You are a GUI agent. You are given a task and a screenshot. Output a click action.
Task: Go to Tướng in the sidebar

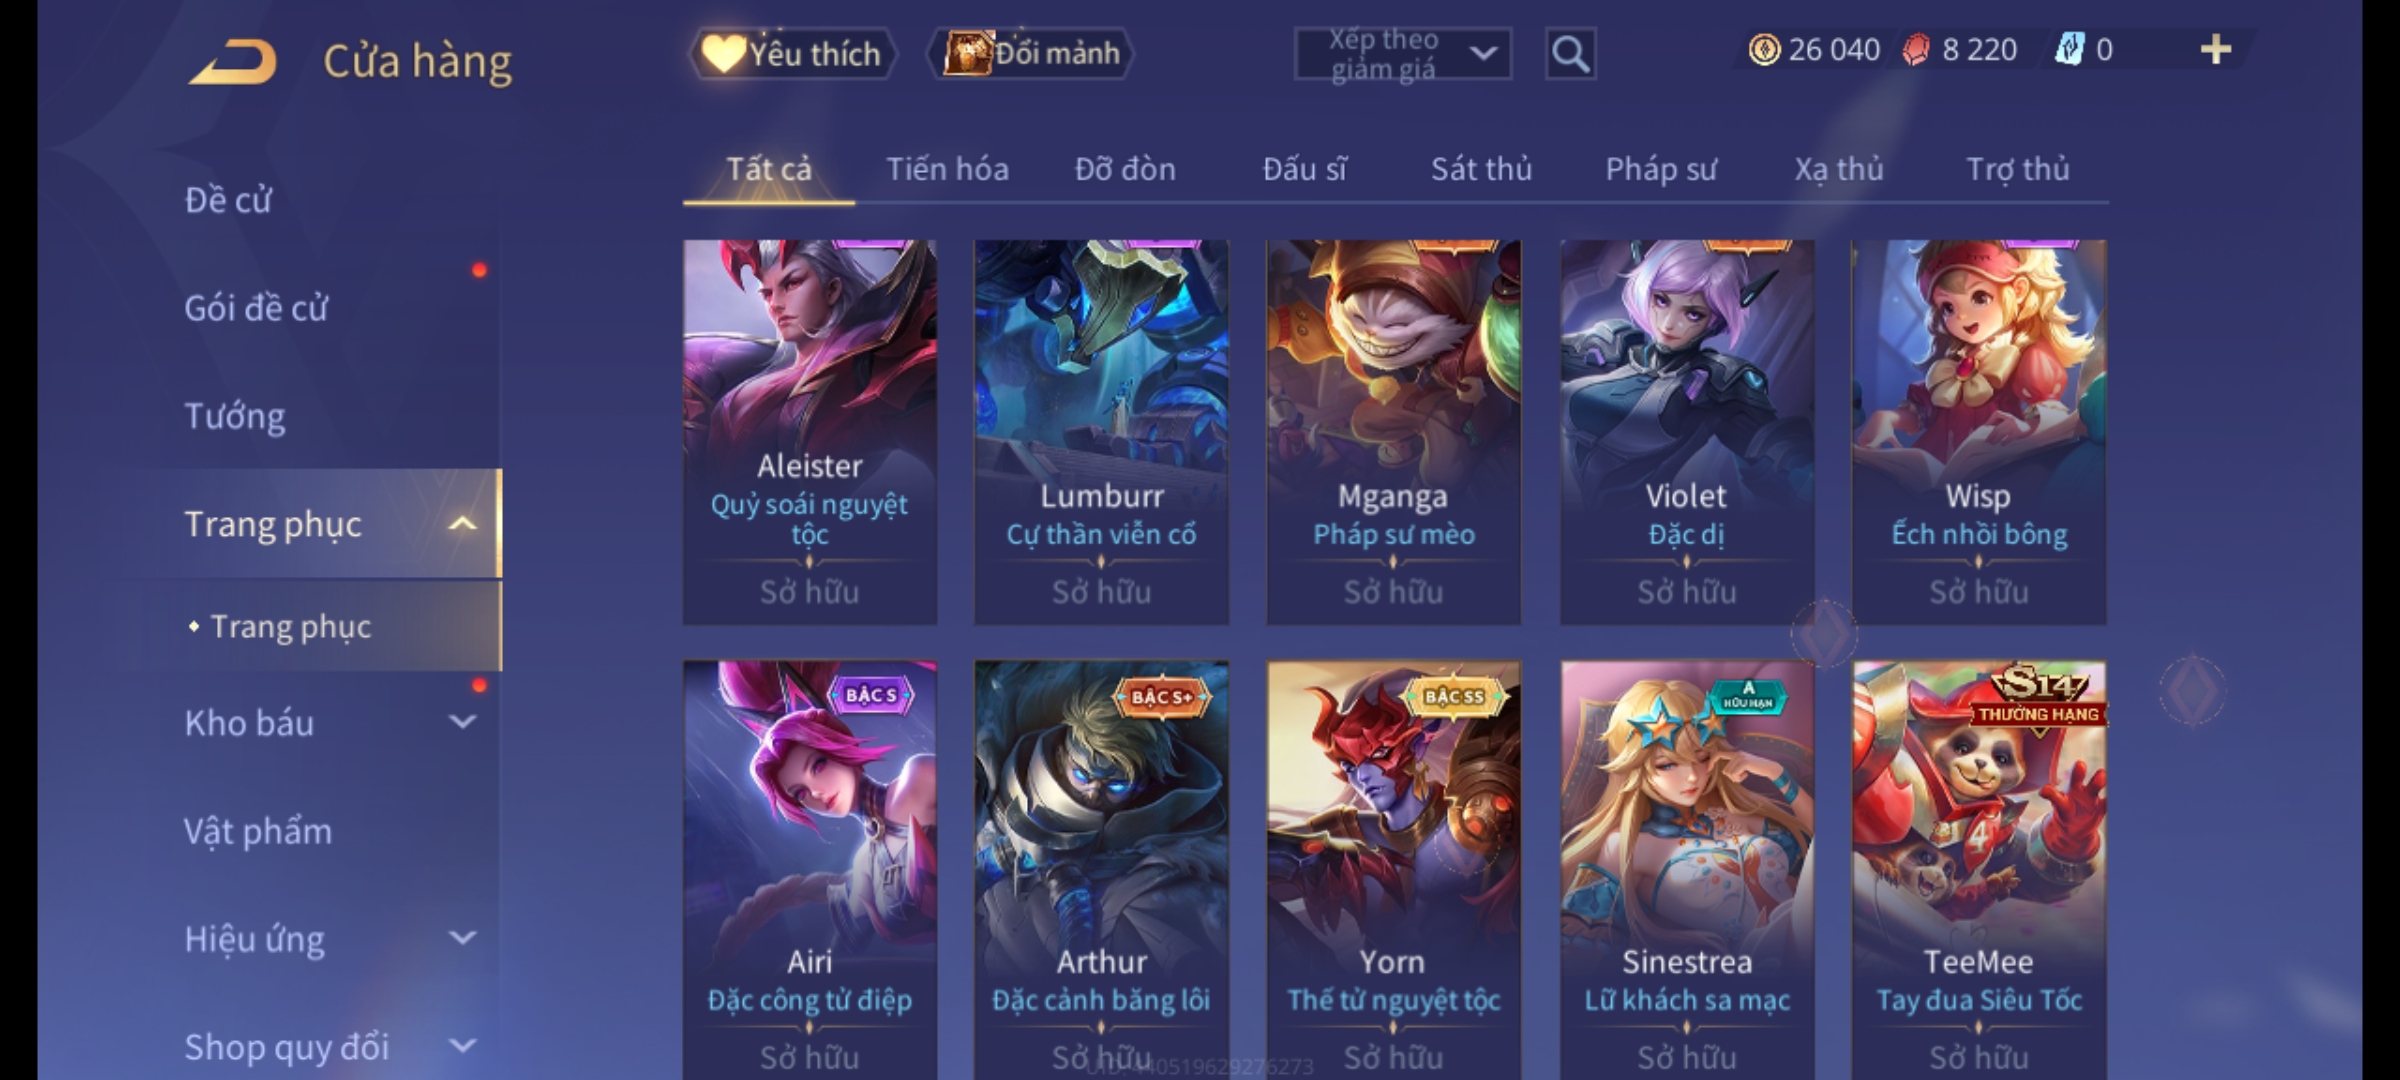[x=235, y=416]
